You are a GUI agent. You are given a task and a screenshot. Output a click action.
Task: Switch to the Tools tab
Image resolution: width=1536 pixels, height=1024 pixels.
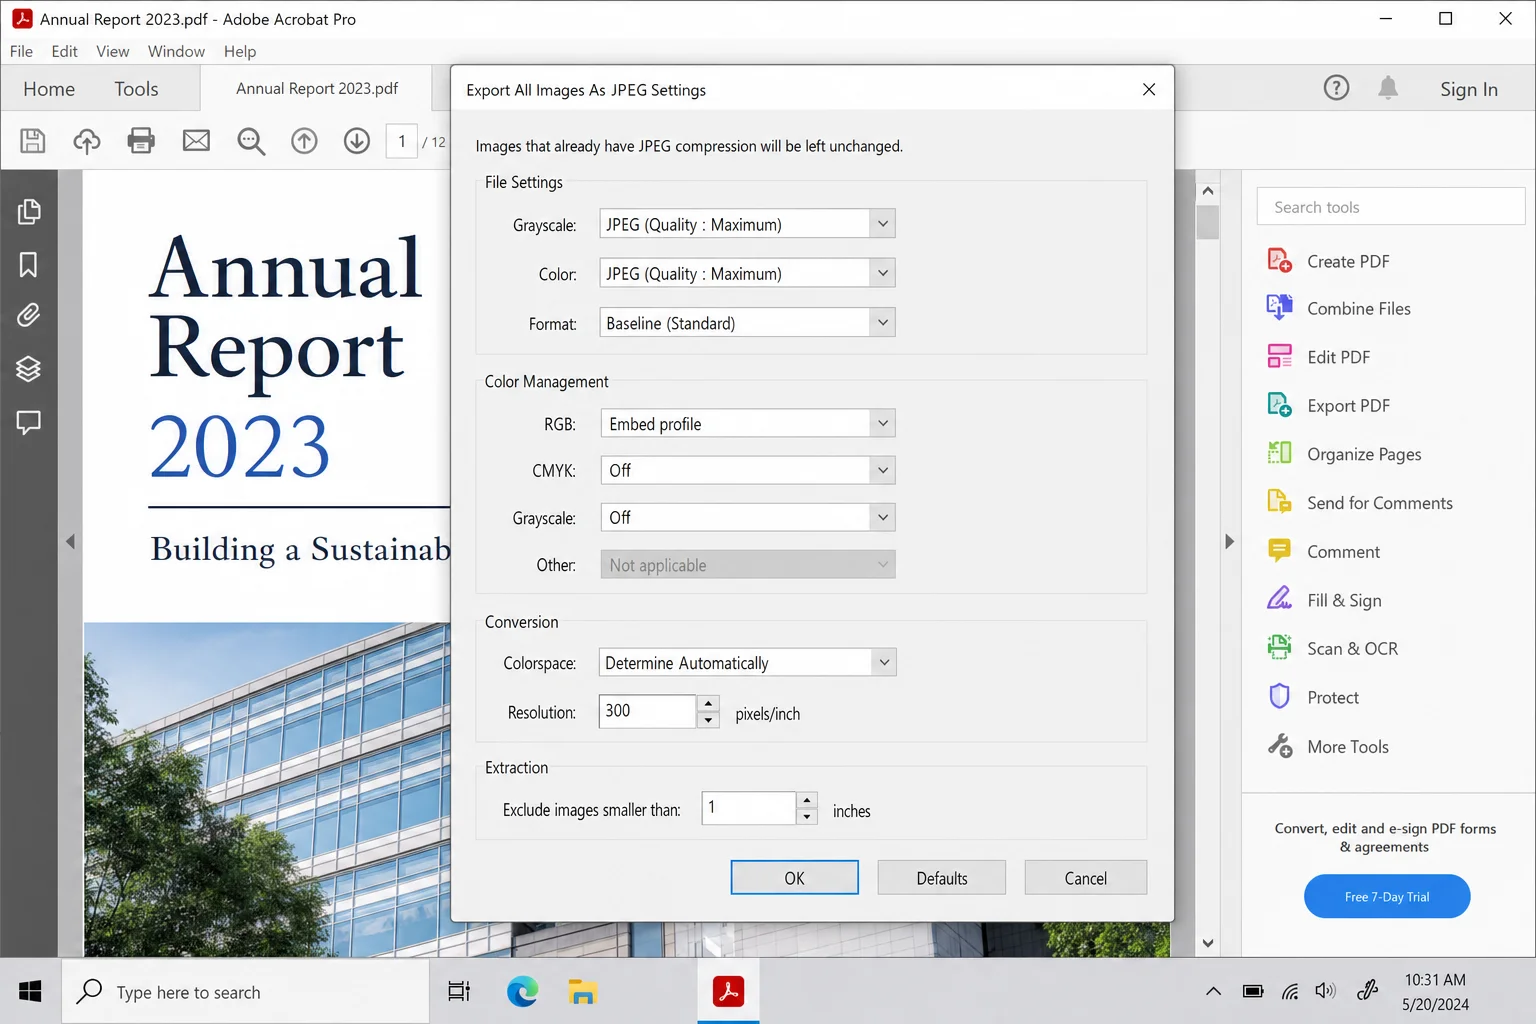click(x=136, y=89)
